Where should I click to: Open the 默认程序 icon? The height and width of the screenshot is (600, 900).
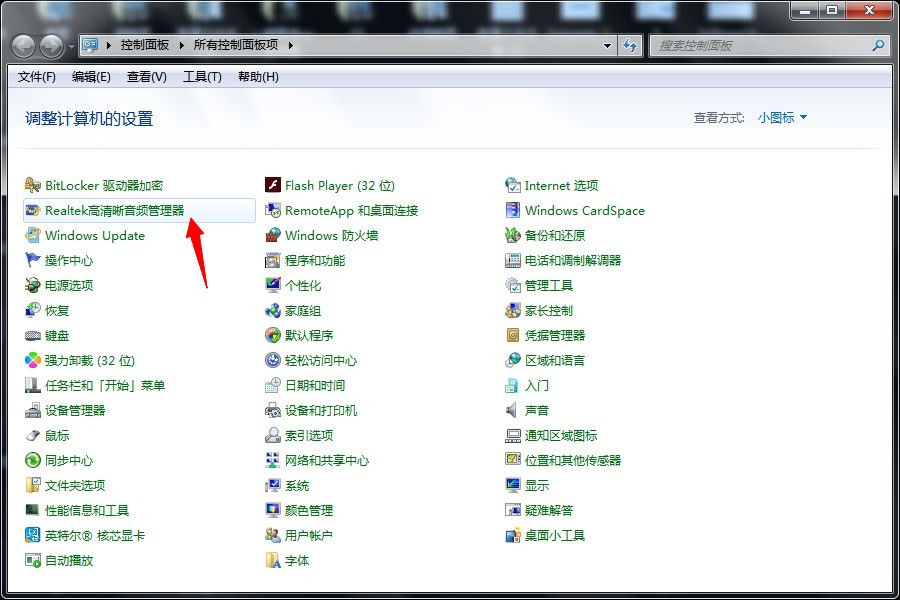pos(273,335)
